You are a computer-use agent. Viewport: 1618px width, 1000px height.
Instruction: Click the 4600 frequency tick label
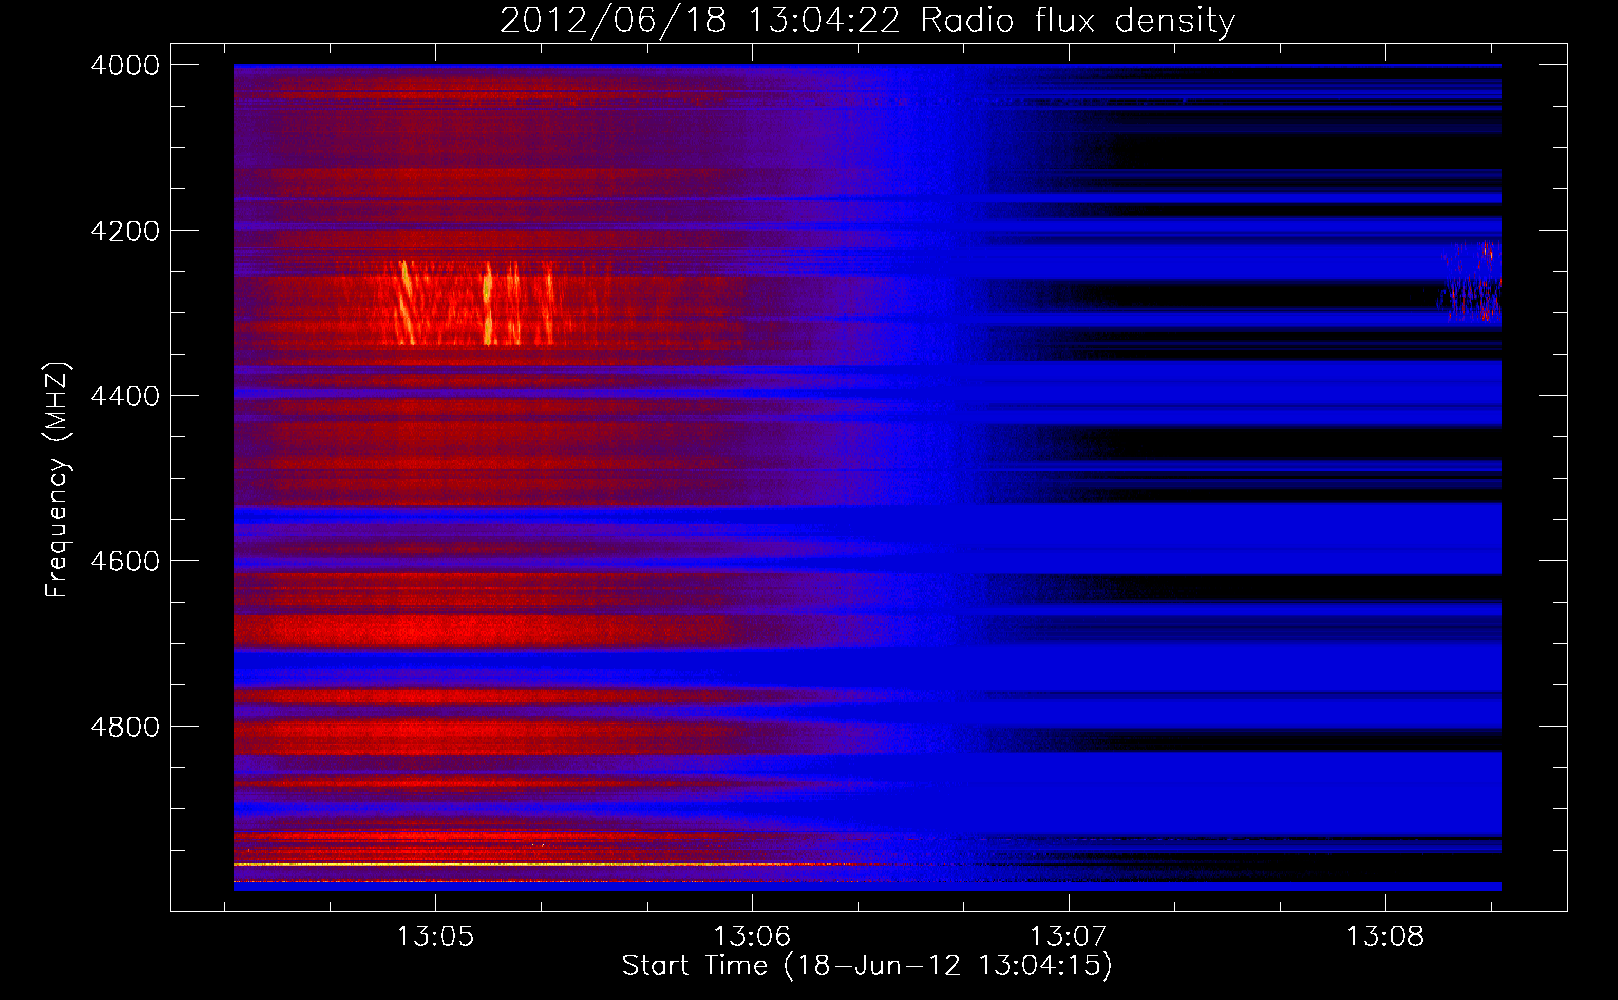[x=125, y=561]
